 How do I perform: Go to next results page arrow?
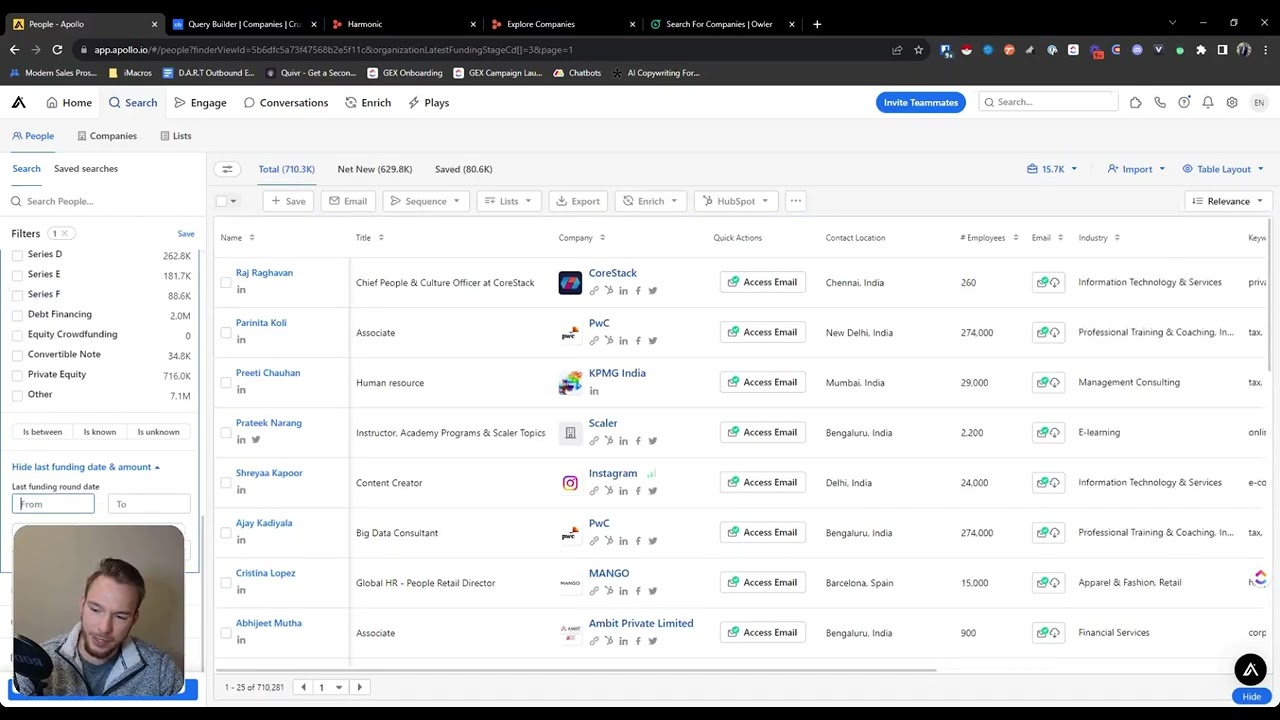pos(360,687)
